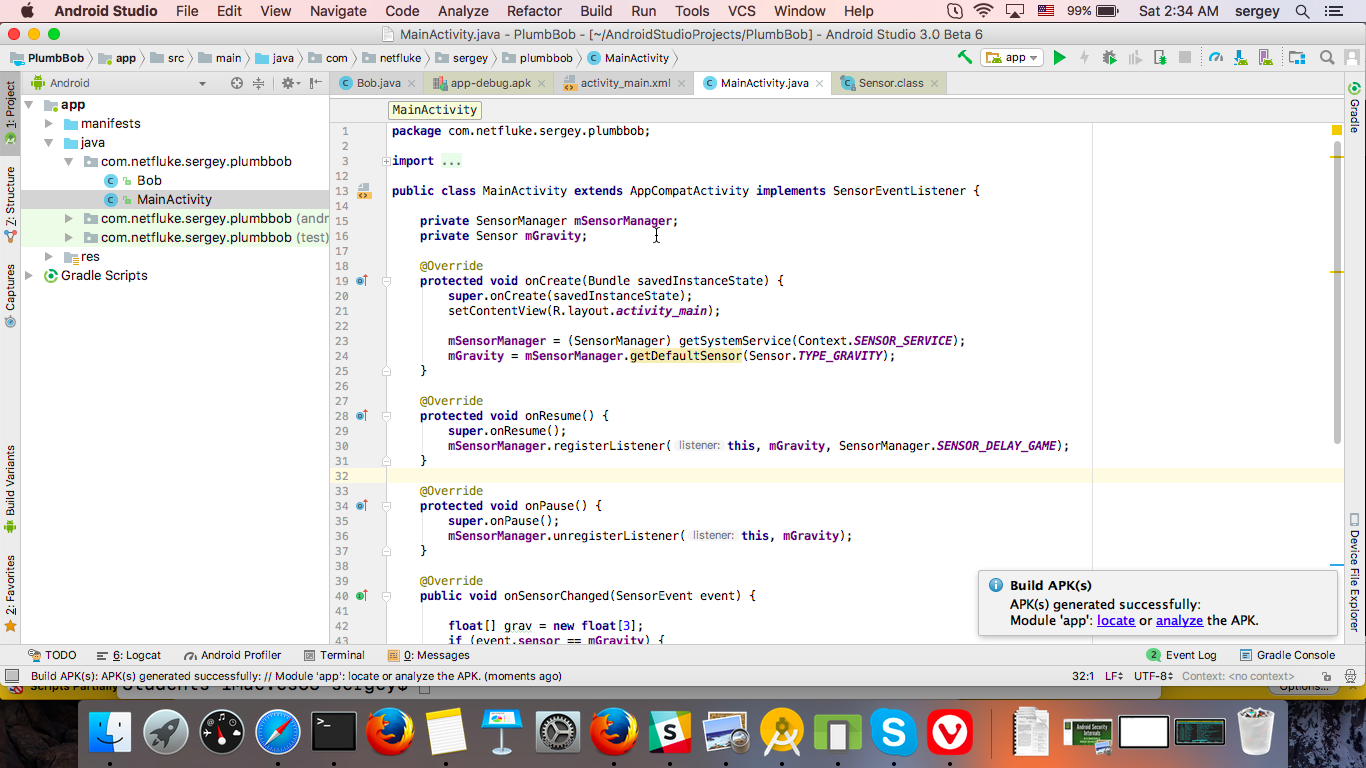This screenshot has width=1366, height=768.
Task: Toggle the Favorites side panel
Action: click(x=10, y=593)
